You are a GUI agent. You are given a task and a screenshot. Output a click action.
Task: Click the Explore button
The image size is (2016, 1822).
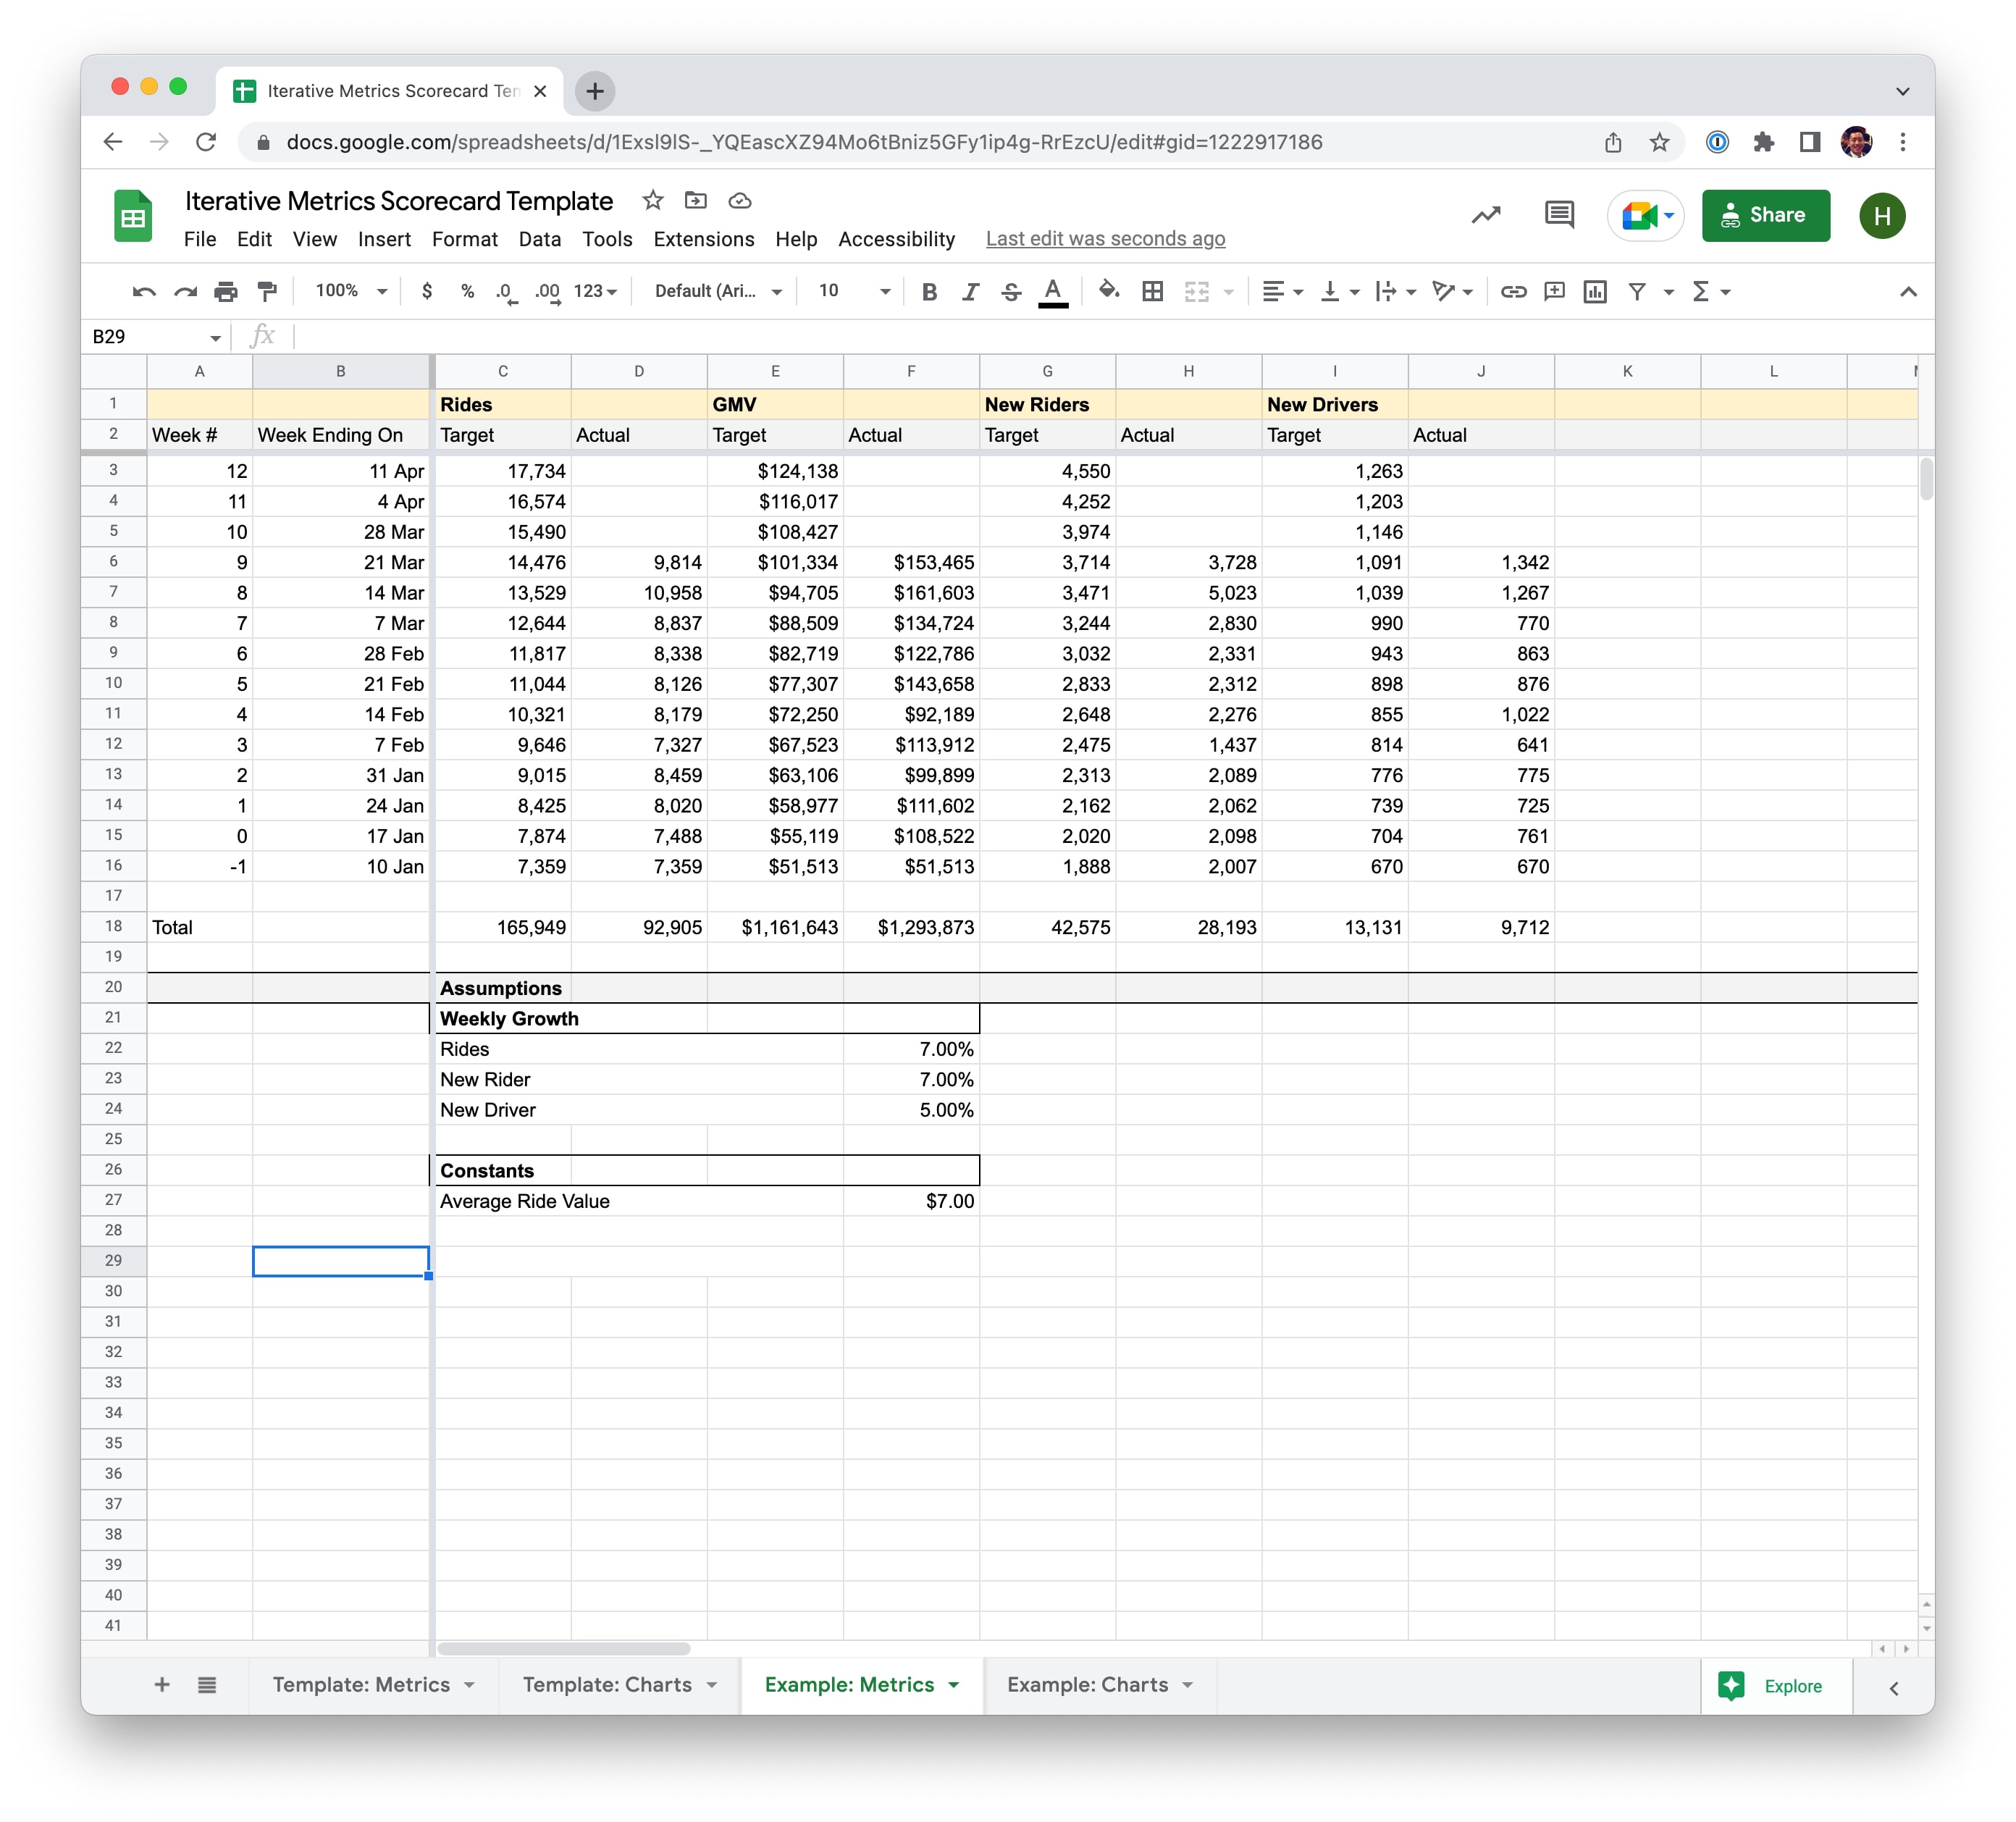(x=1777, y=1686)
